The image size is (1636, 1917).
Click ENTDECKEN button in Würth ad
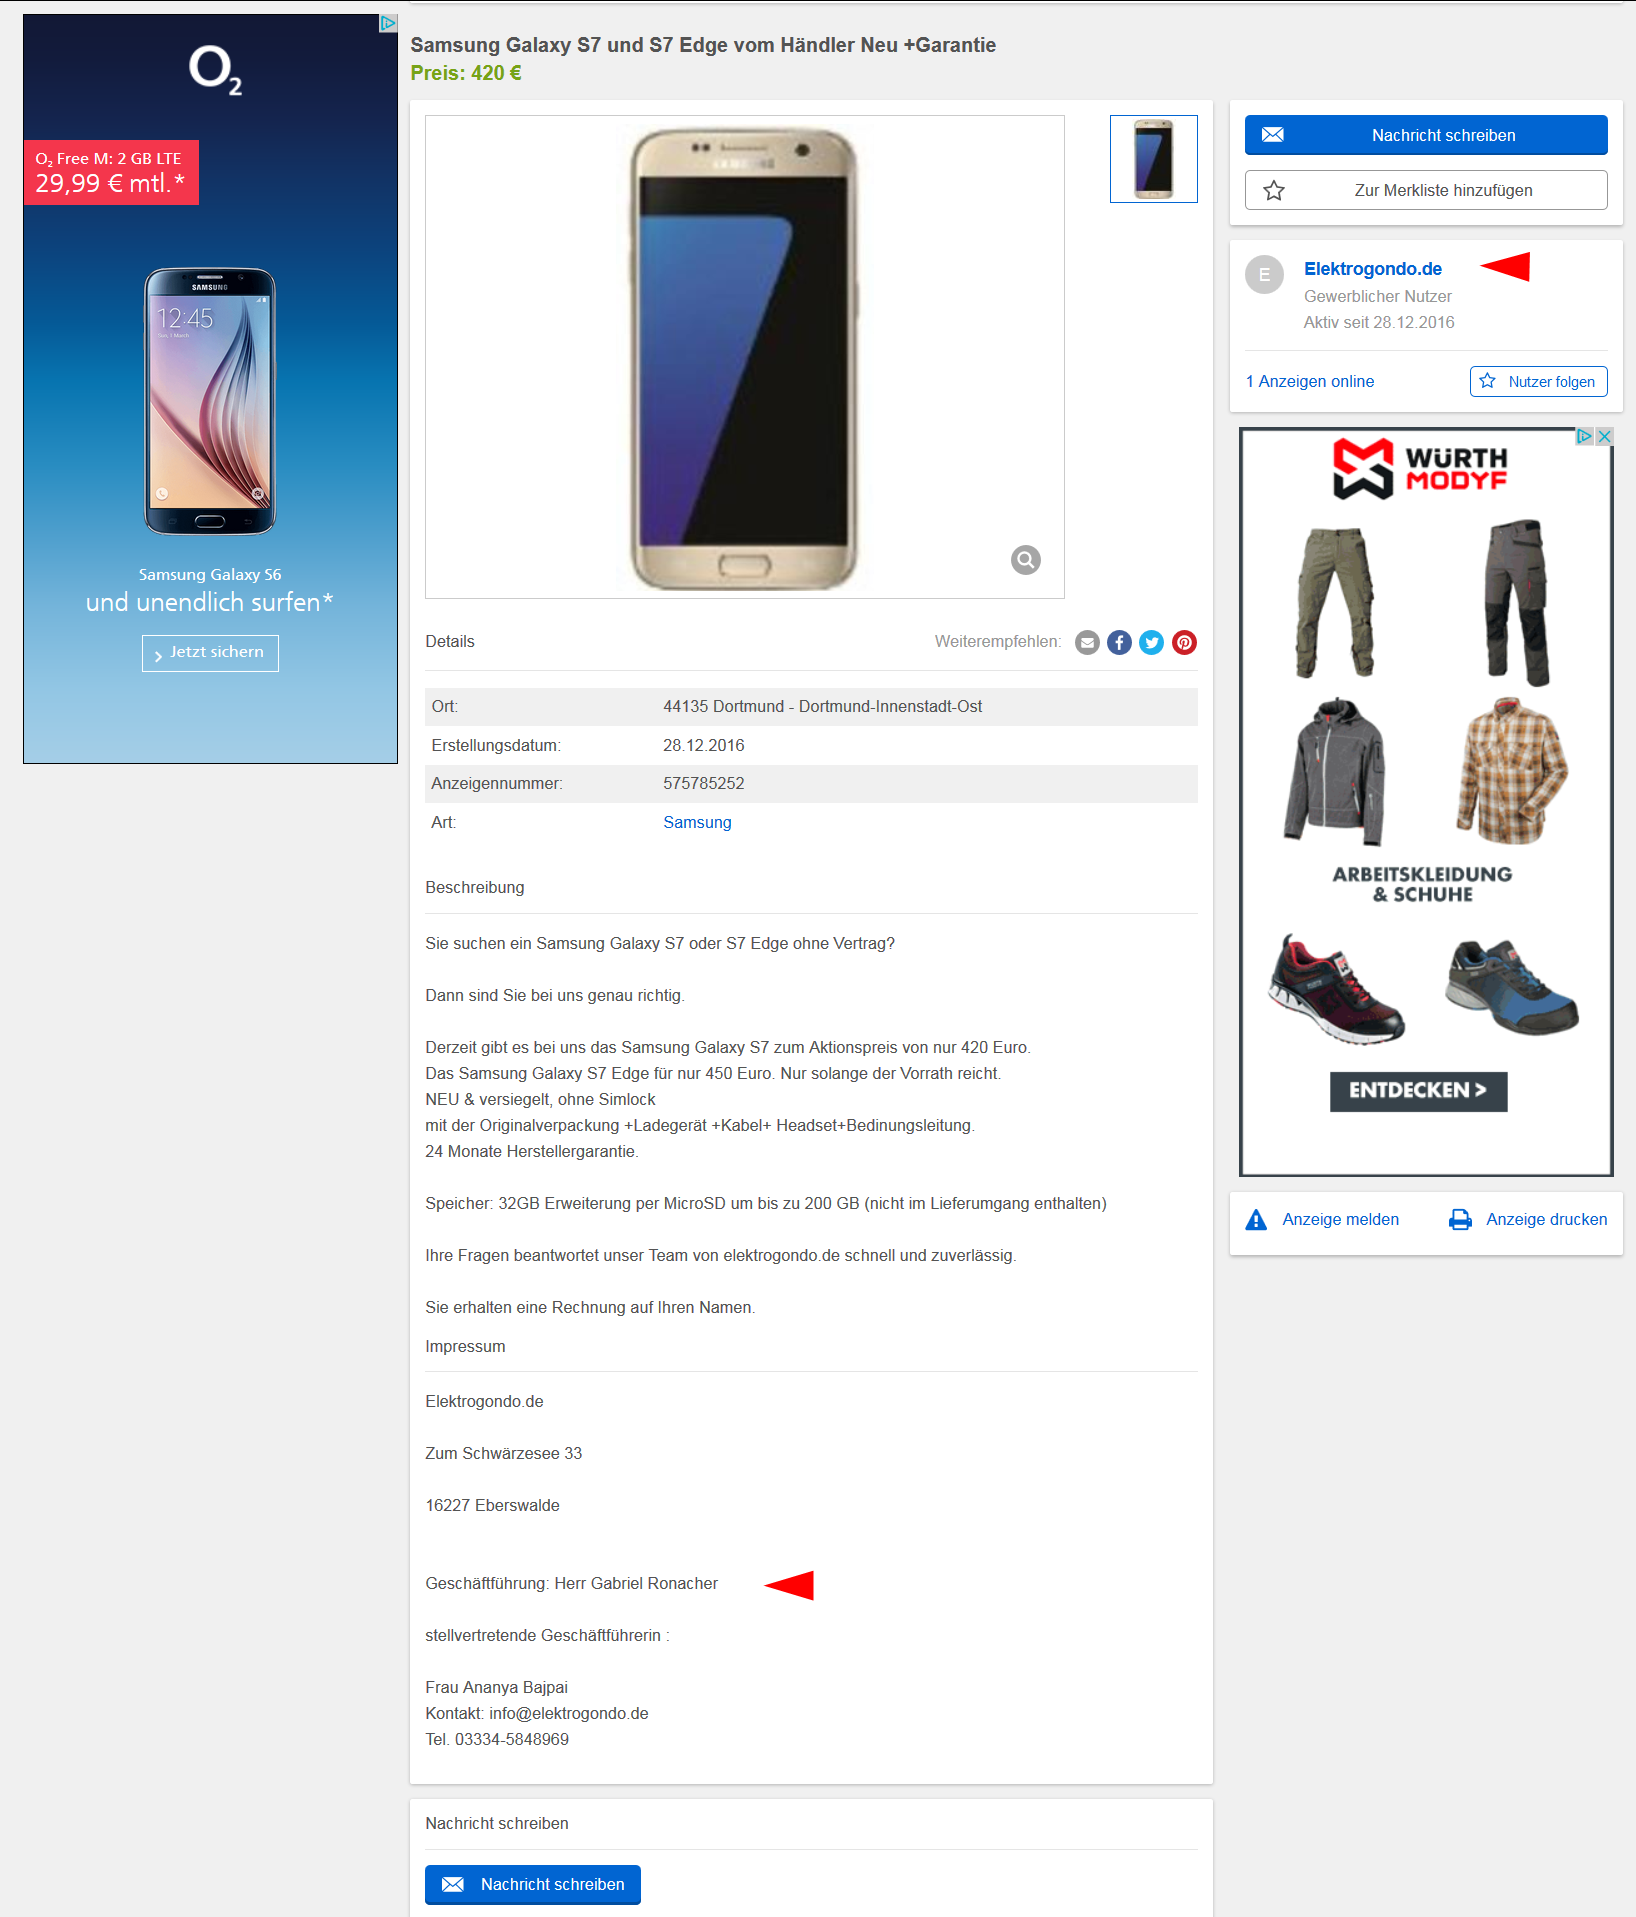point(1418,1091)
